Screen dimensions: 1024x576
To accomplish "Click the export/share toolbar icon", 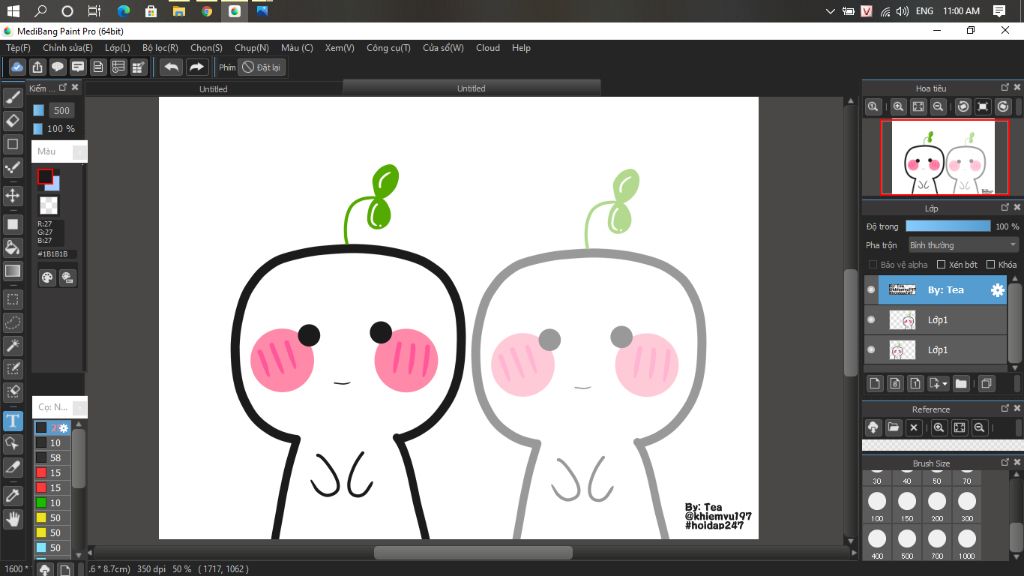I will 37,67.
